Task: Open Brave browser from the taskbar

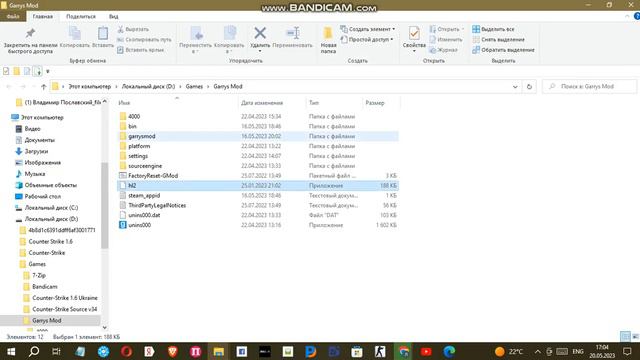Action: click(172, 351)
